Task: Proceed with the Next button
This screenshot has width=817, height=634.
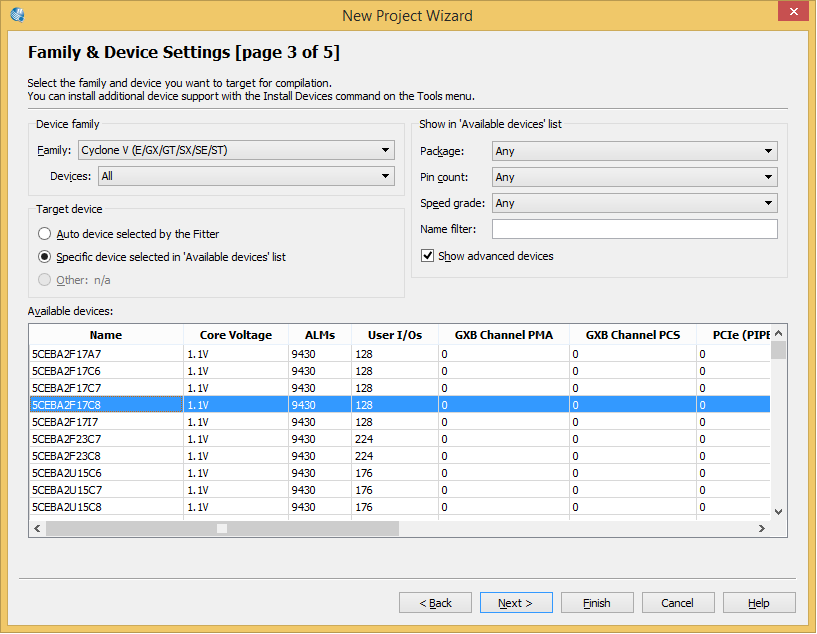Action: (x=516, y=603)
